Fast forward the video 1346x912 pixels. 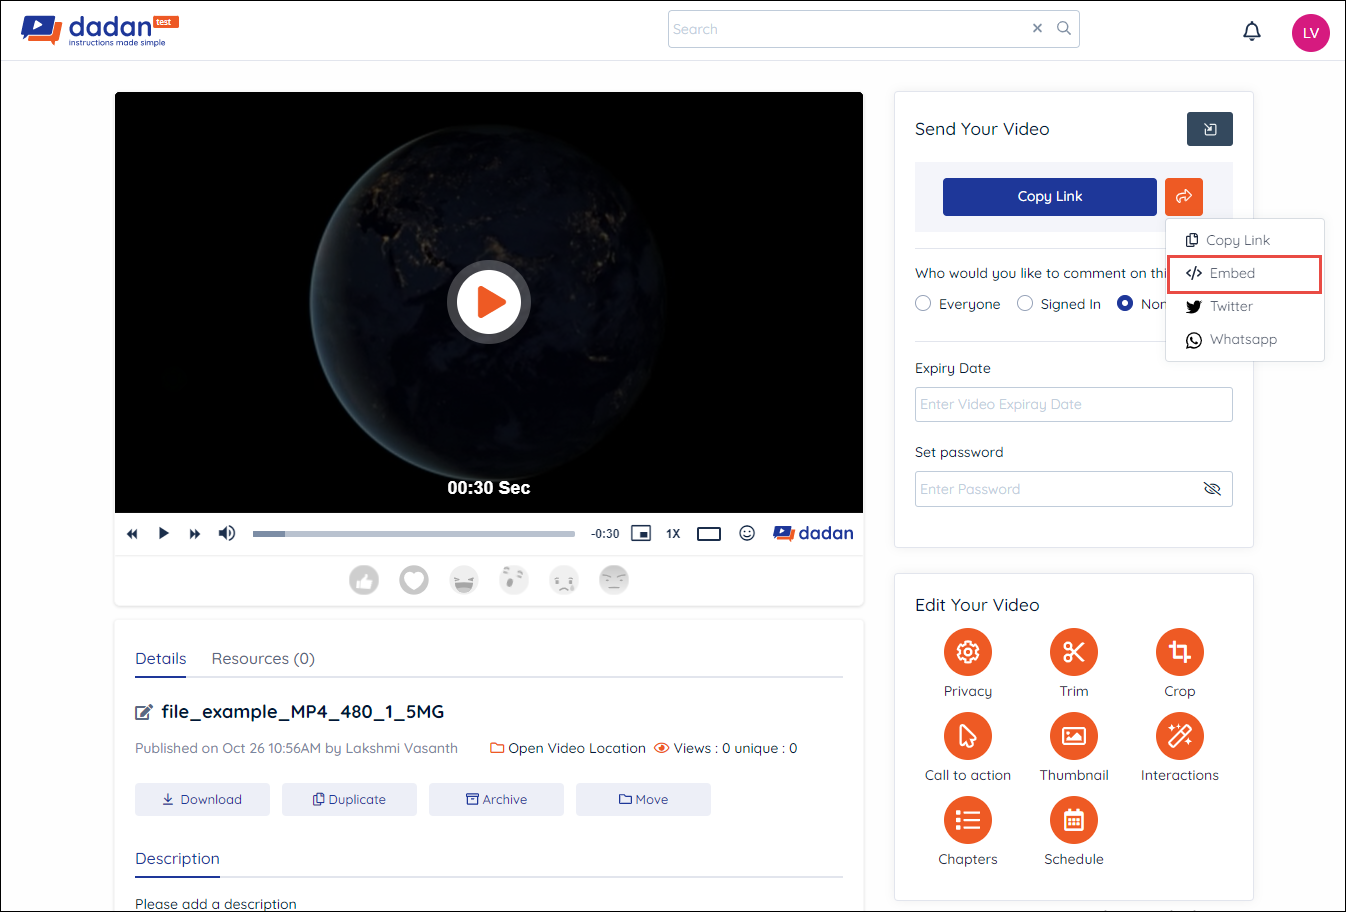[x=195, y=534]
